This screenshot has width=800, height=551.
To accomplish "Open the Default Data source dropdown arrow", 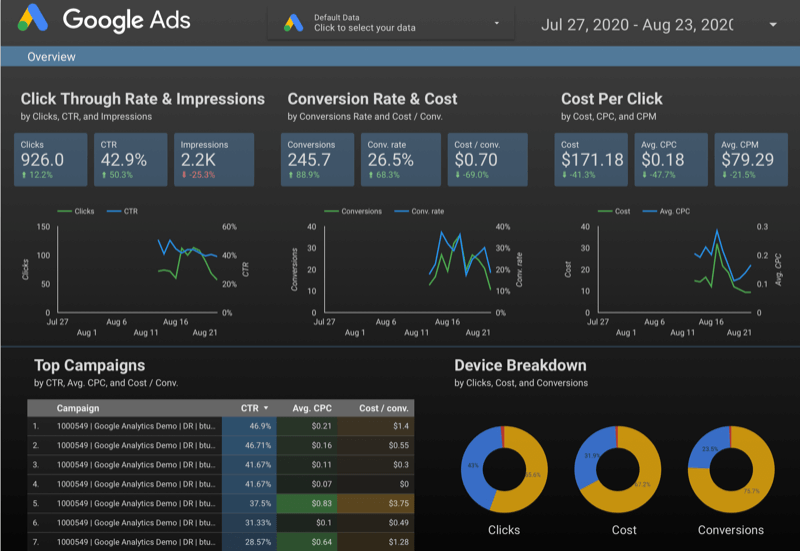I will point(496,23).
